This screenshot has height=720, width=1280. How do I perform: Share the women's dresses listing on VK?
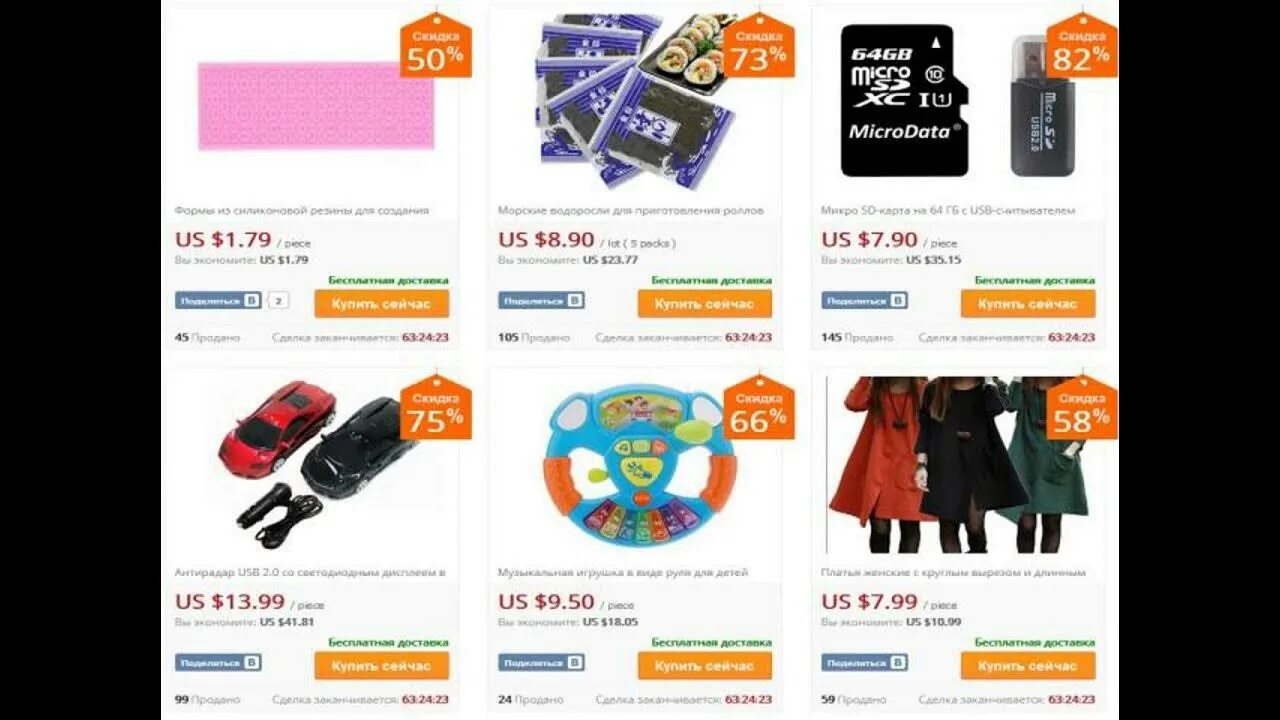point(864,662)
